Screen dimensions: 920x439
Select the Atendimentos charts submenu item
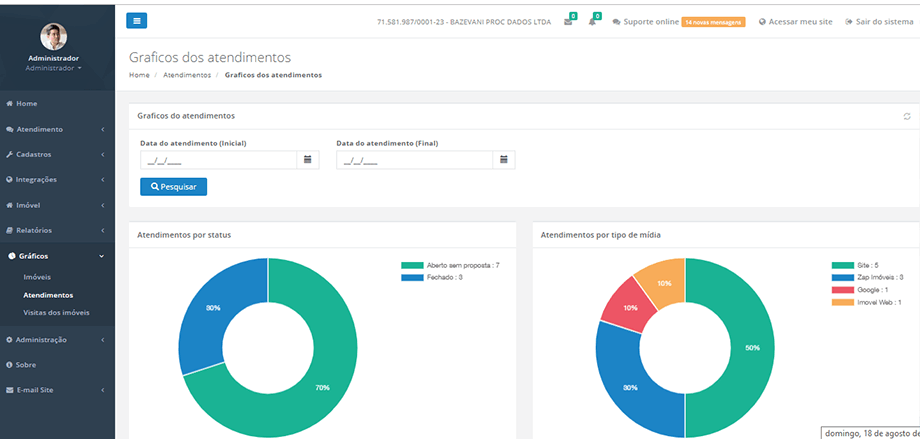pyautogui.click(x=48, y=295)
